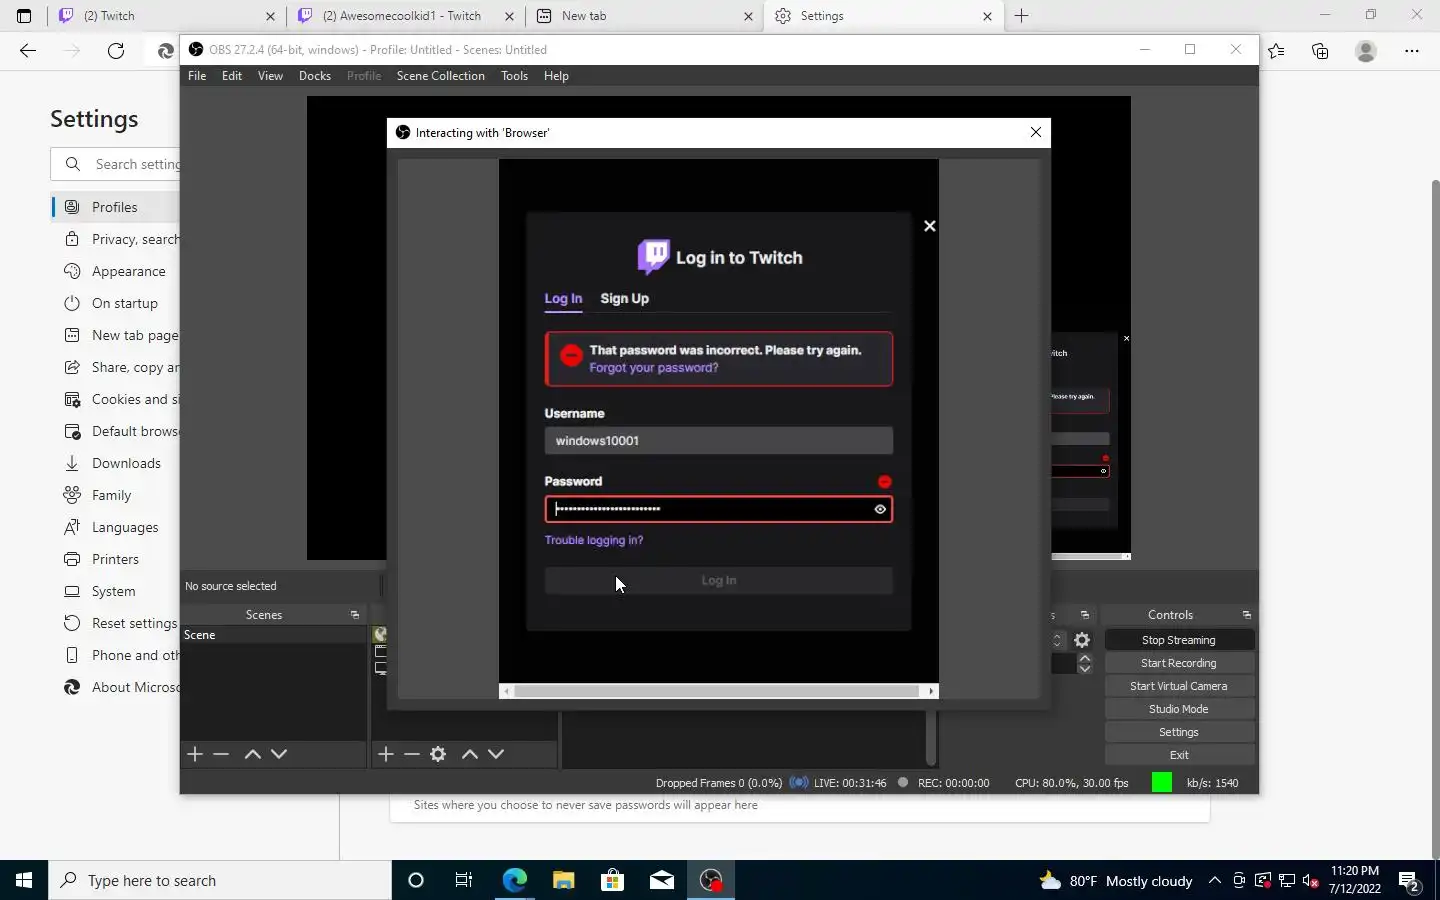Select the Scene entry in Scenes list
This screenshot has height=900, width=1440.
click(273, 635)
